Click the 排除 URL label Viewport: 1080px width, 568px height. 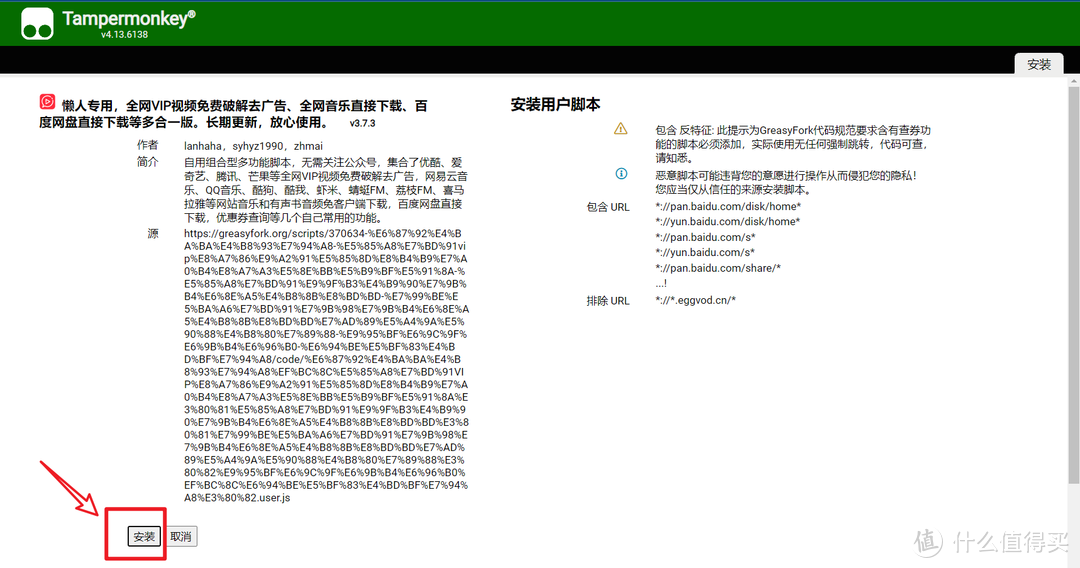pyautogui.click(x=608, y=300)
